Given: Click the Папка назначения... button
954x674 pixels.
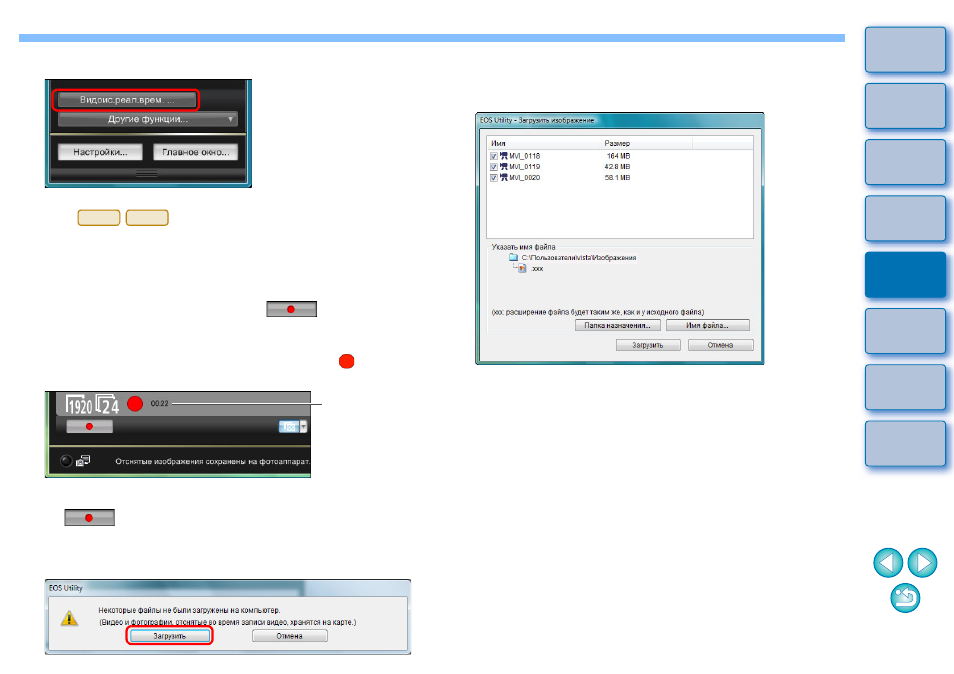Looking at the screenshot, I should click(x=618, y=325).
